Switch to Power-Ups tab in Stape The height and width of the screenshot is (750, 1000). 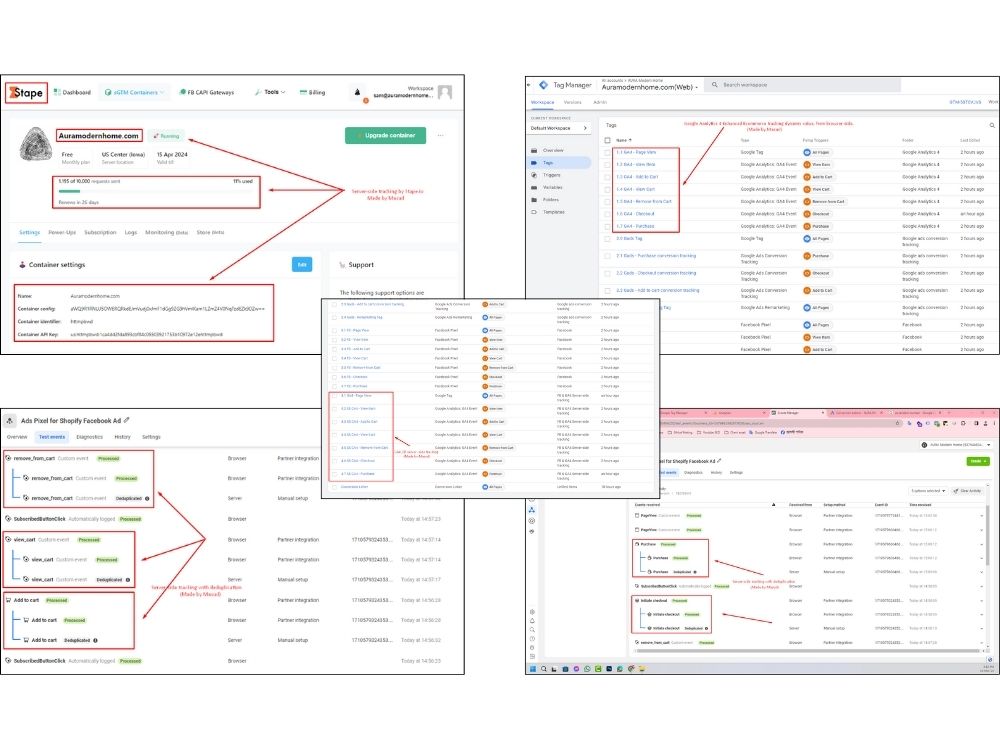tap(62, 232)
